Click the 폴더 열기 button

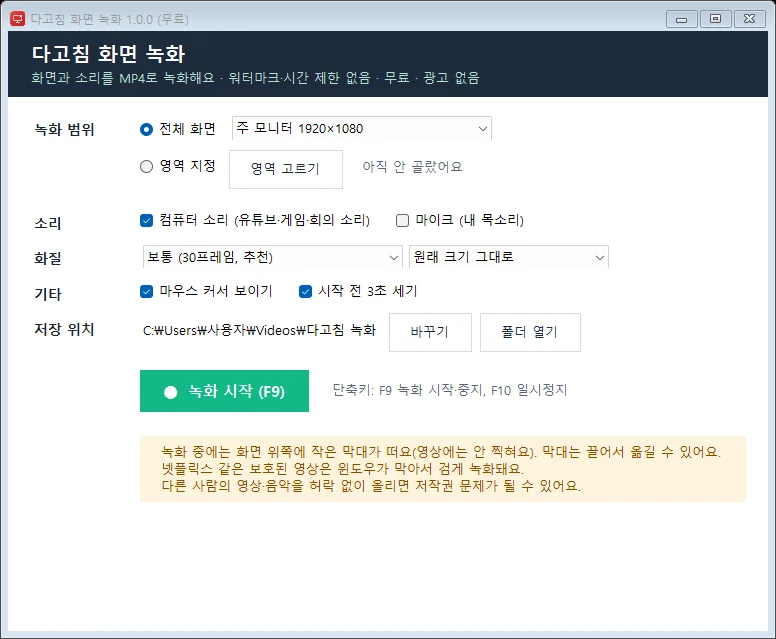(530, 332)
